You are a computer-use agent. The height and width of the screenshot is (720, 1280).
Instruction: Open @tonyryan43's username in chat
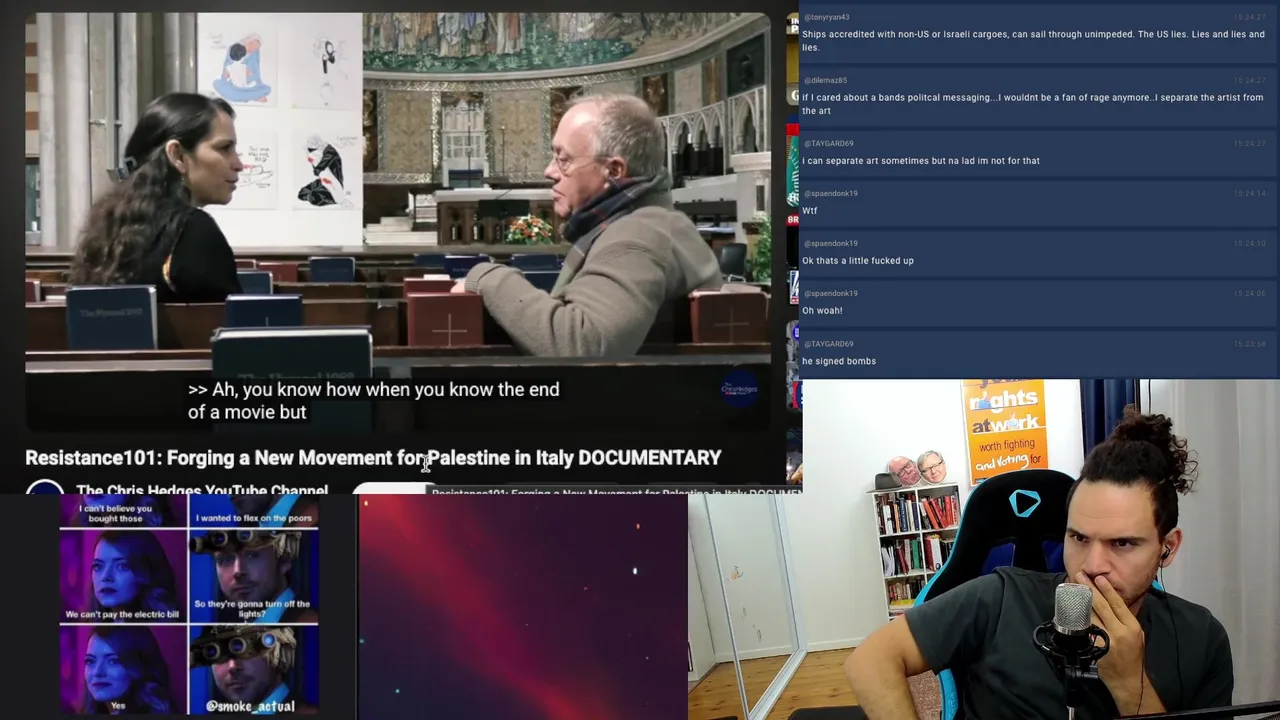click(826, 17)
